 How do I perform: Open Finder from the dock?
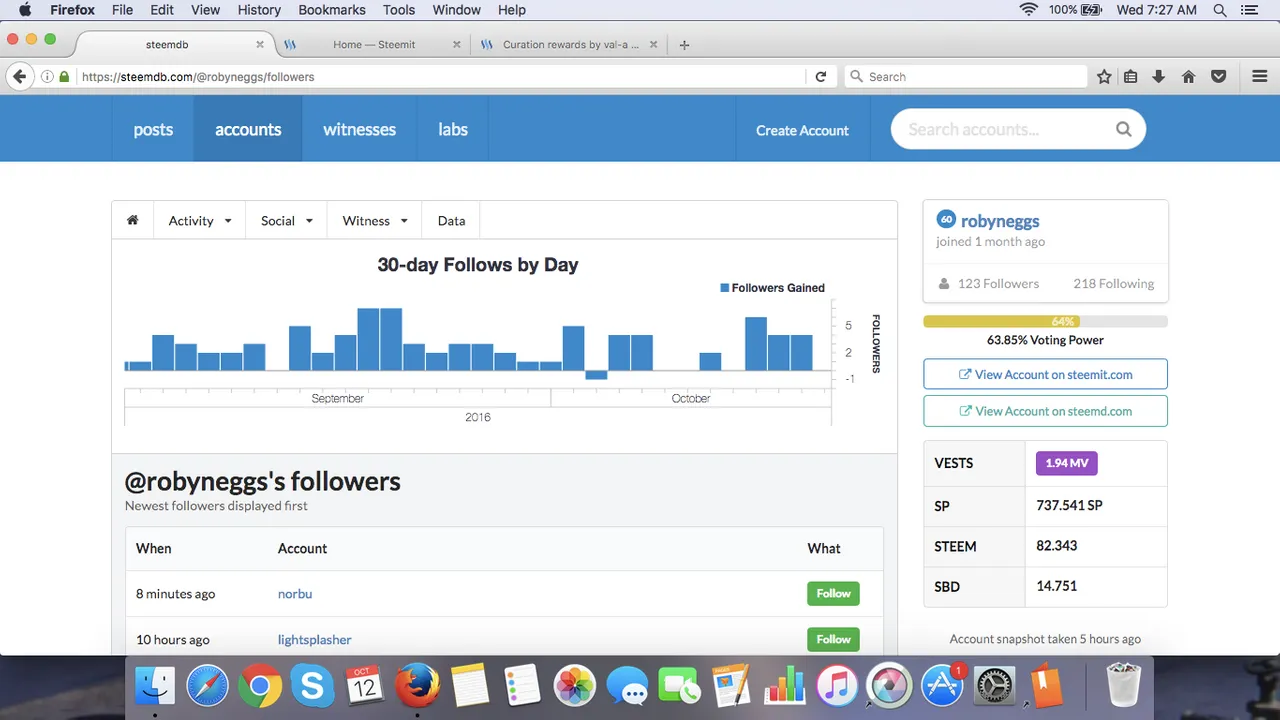click(x=155, y=686)
